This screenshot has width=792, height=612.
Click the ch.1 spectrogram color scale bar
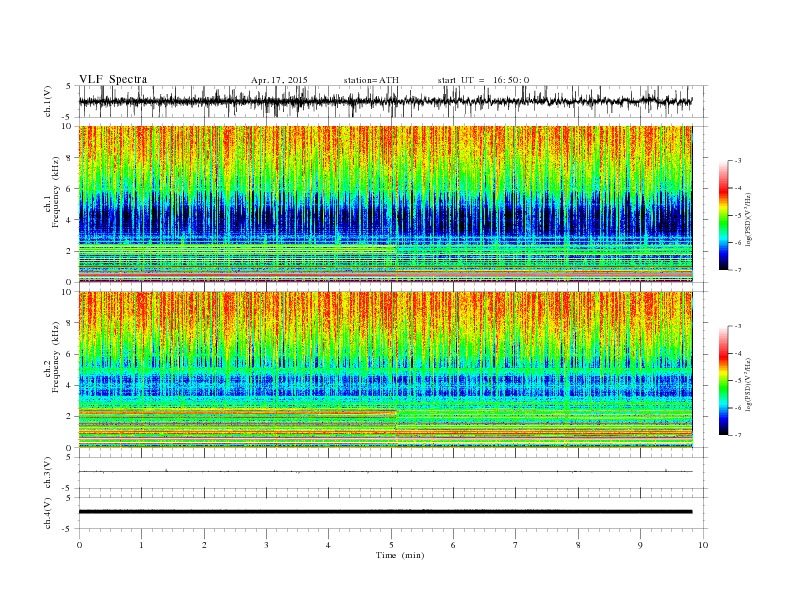[x=724, y=215]
